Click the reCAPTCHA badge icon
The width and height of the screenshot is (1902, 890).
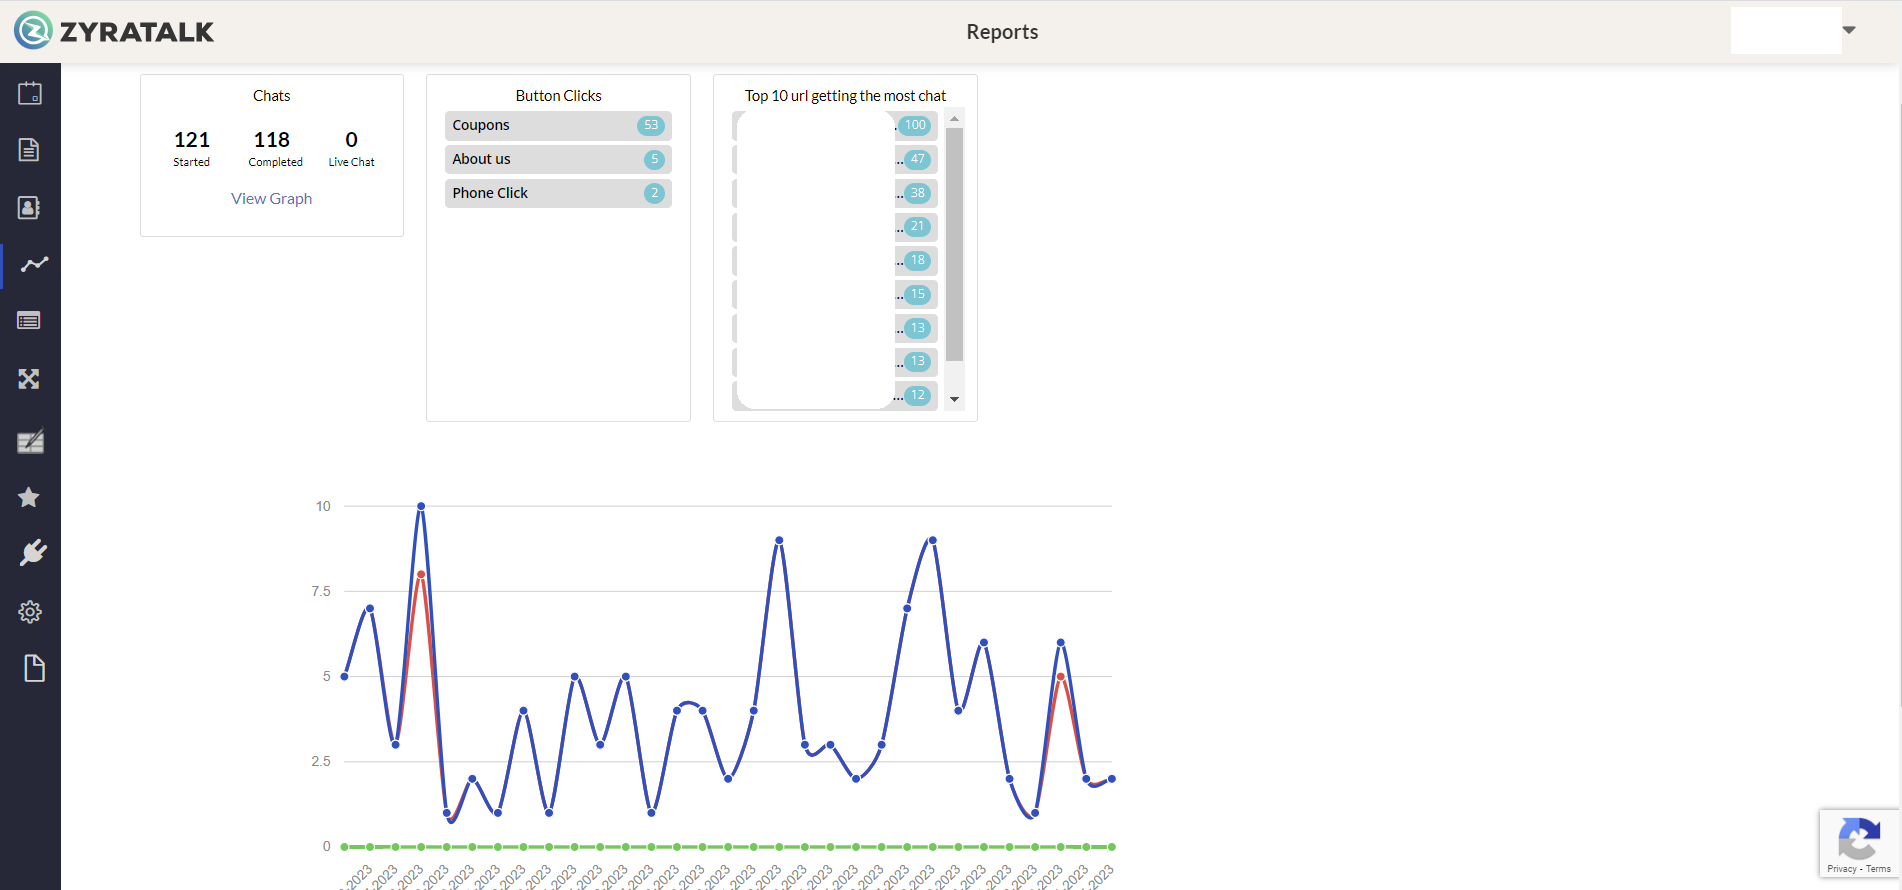1859,838
